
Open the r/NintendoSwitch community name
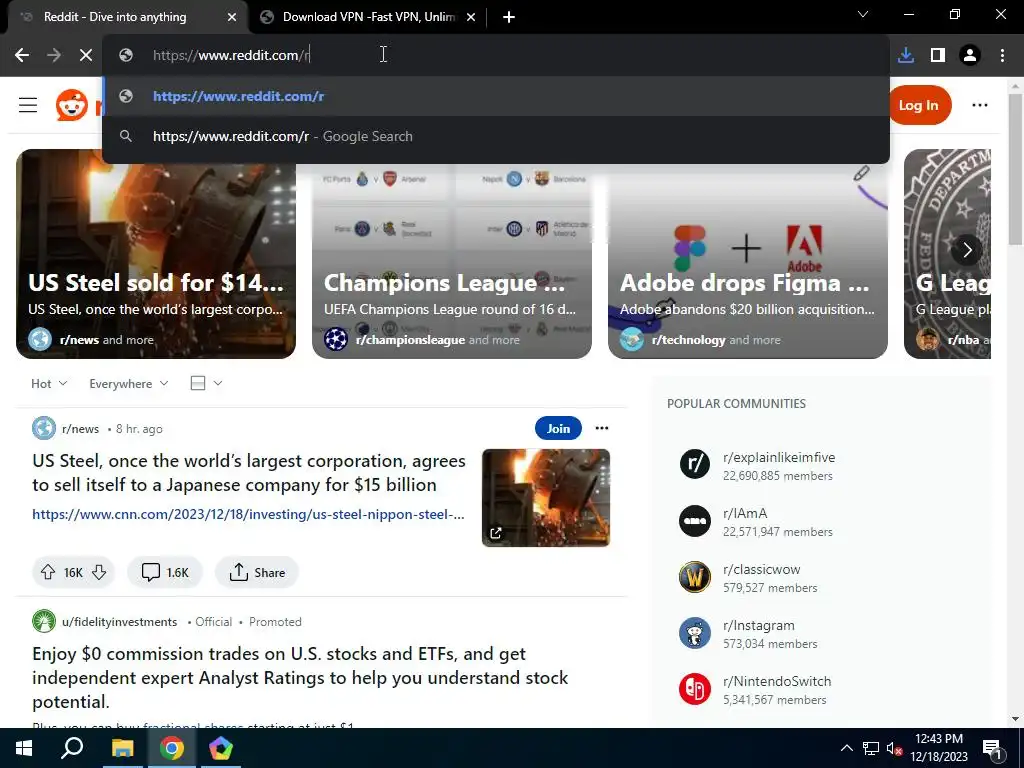click(x=776, y=681)
